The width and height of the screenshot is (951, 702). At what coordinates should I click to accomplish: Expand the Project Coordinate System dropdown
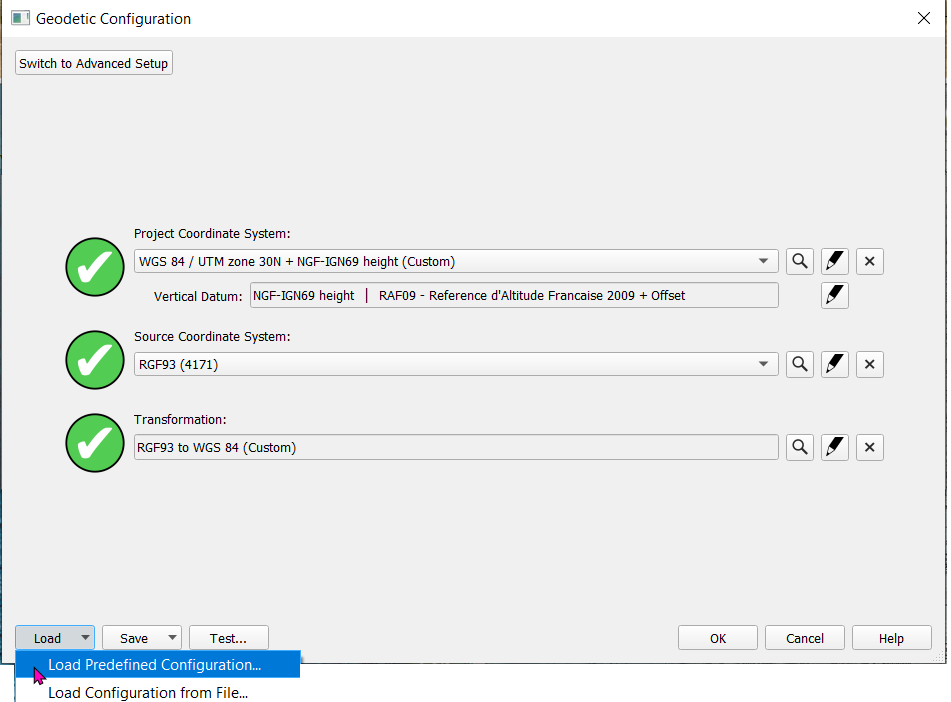coord(765,262)
